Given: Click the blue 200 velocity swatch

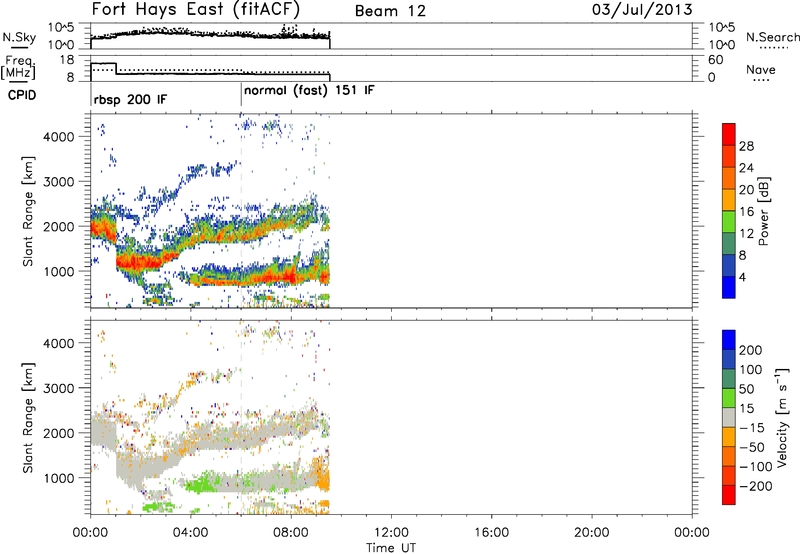Looking at the screenshot, I should tap(729, 340).
